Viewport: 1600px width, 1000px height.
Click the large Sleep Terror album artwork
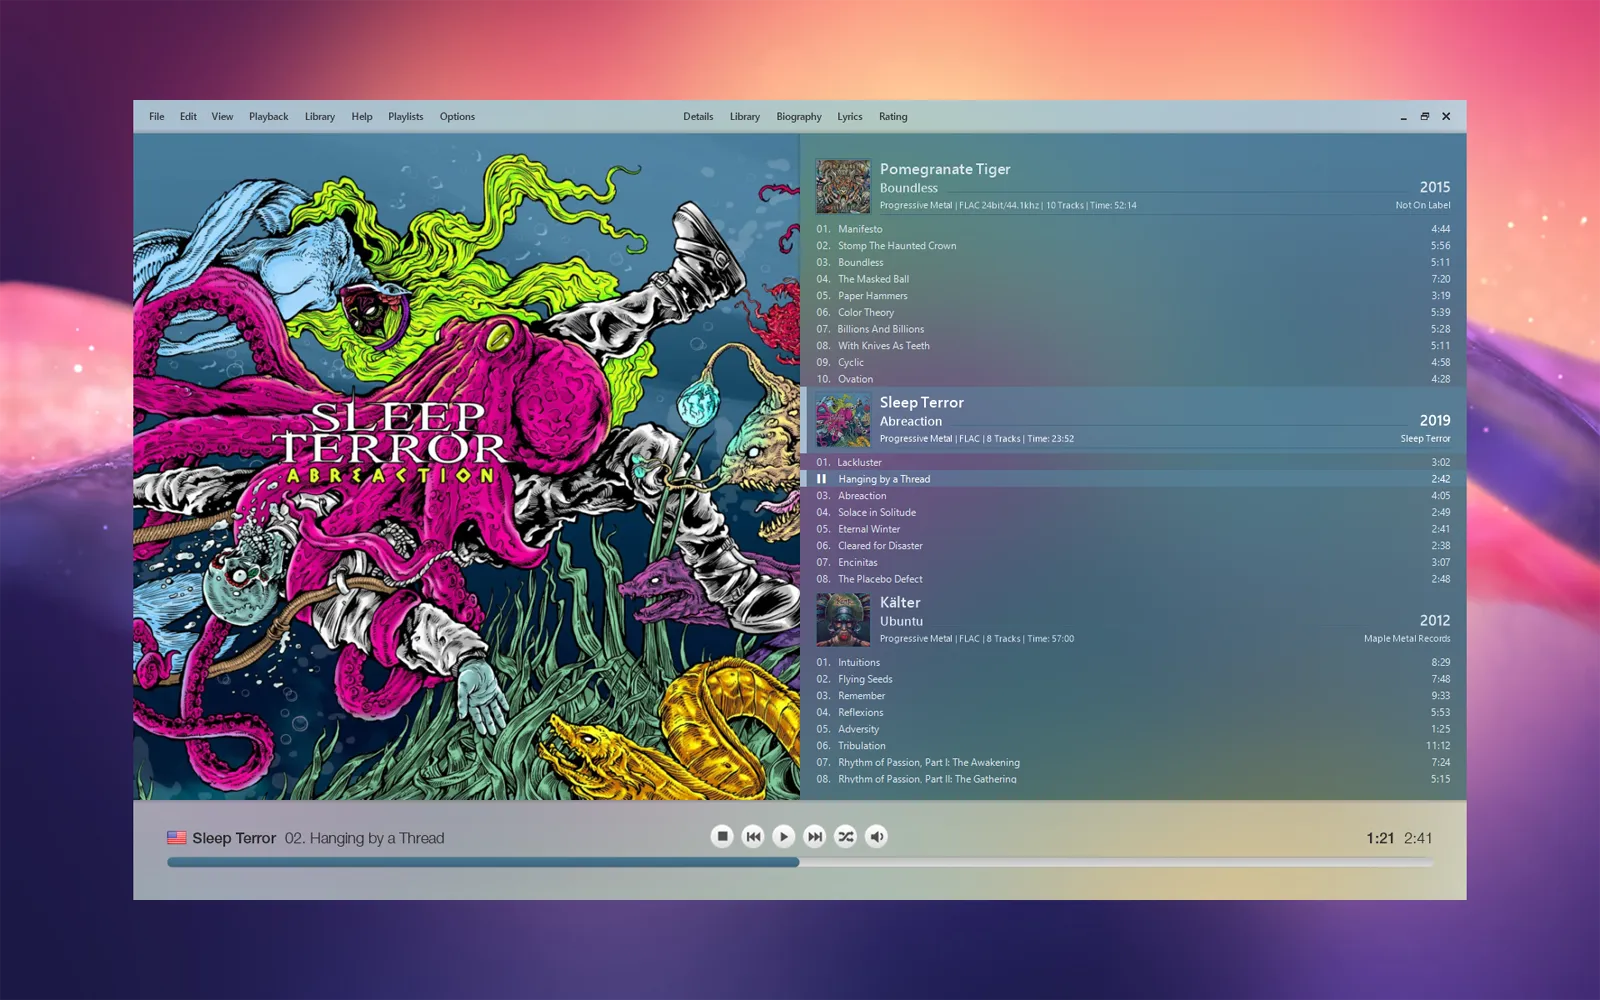pos(467,467)
